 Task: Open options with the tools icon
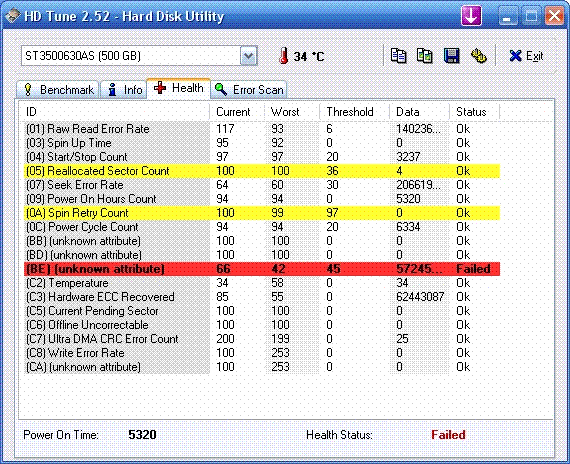pos(478,56)
